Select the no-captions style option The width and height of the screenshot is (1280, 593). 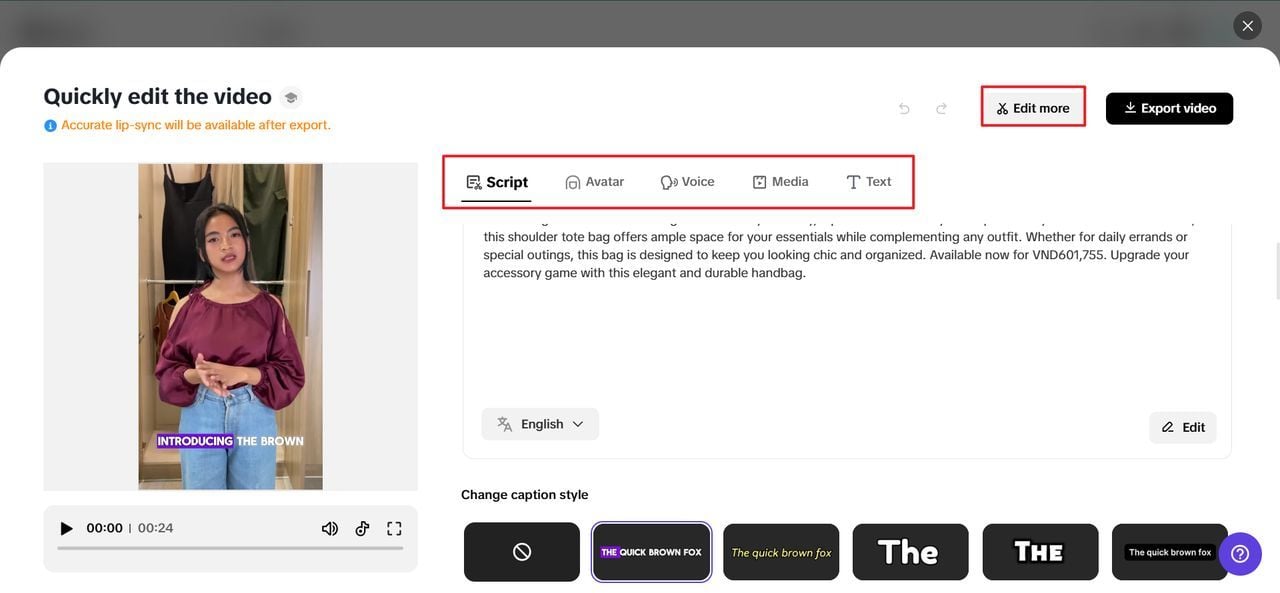tap(521, 551)
